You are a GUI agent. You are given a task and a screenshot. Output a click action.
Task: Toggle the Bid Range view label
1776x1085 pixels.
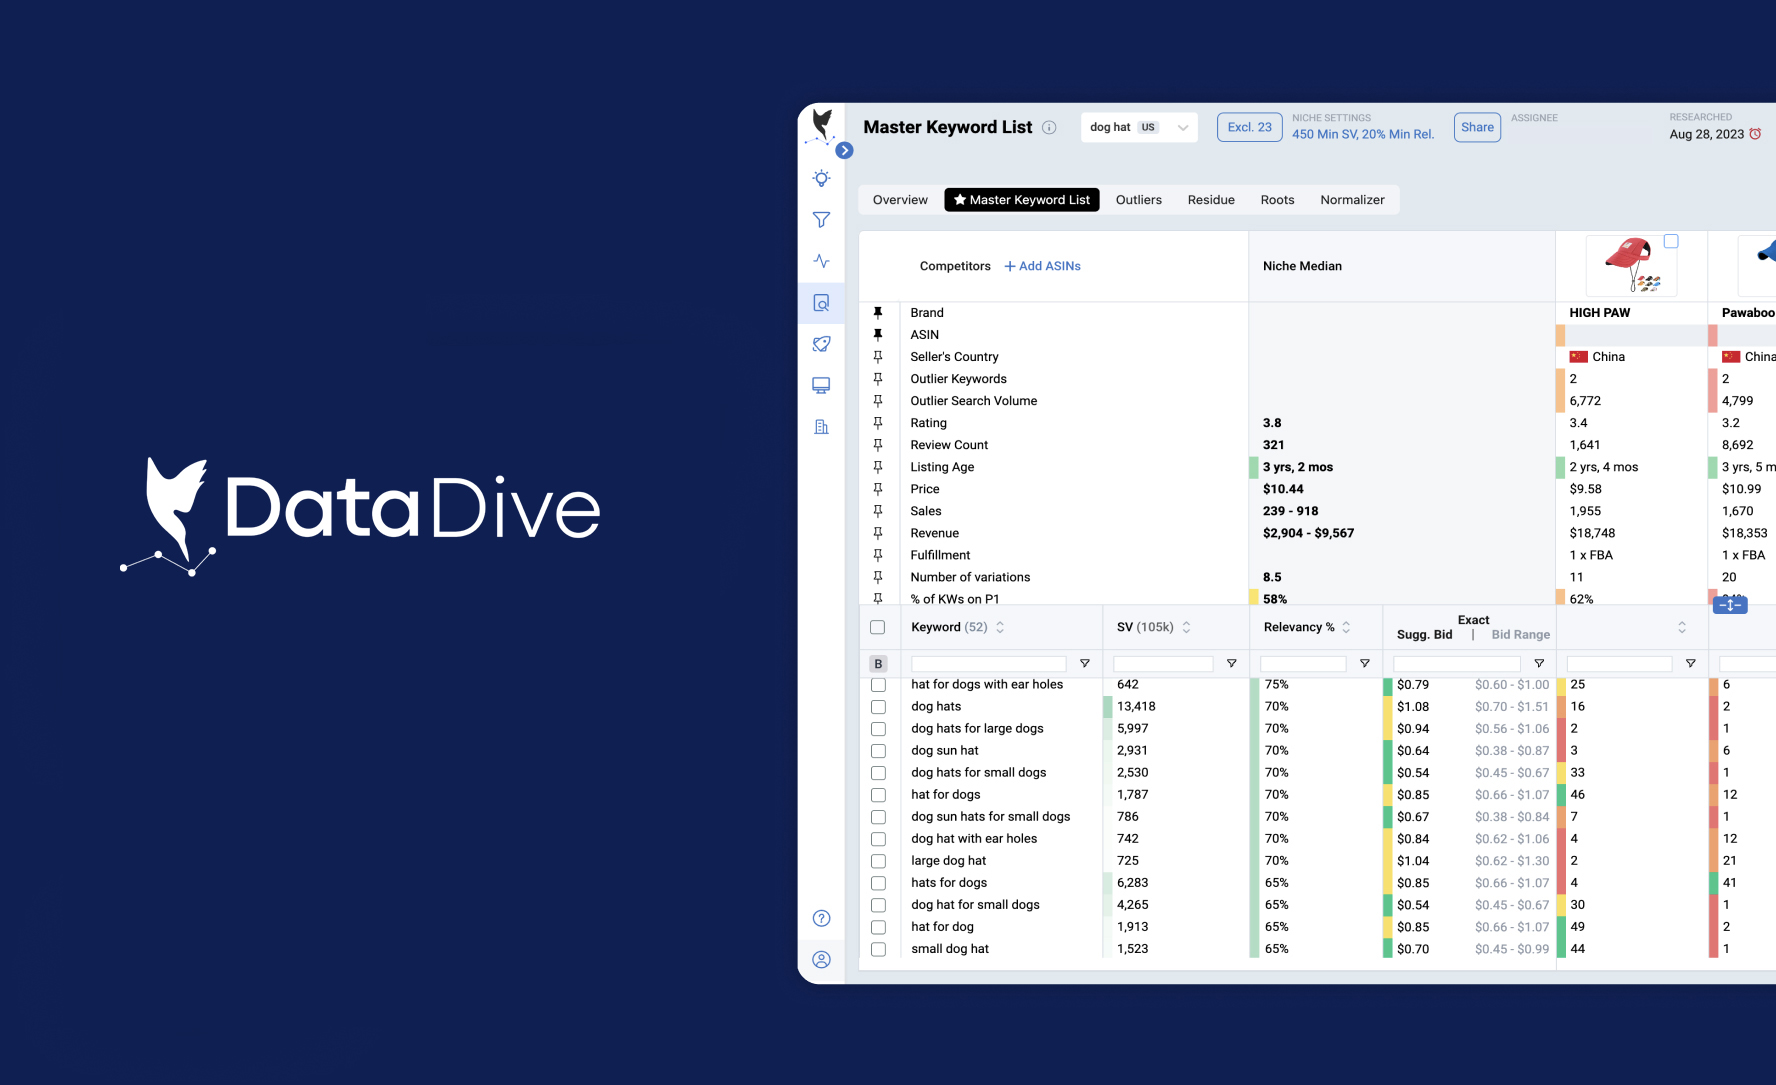tap(1520, 635)
